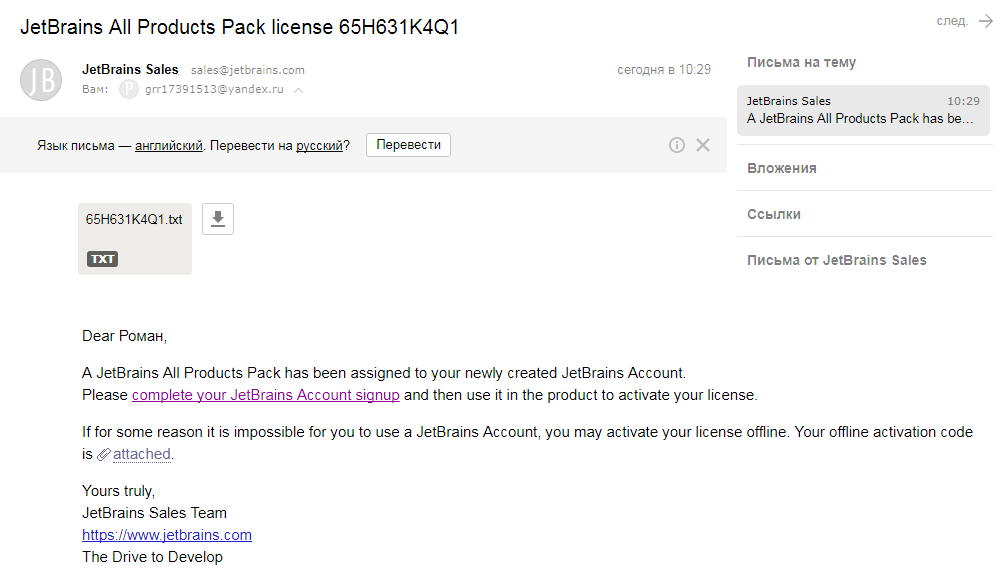Click the TXT file type badge
1006x585 pixels.
(x=103, y=259)
